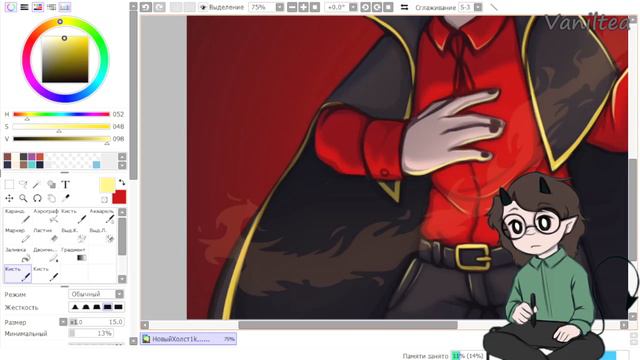Click the yellow foreground color box
Viewport: 640px width, 360px height.
point(107,185)
